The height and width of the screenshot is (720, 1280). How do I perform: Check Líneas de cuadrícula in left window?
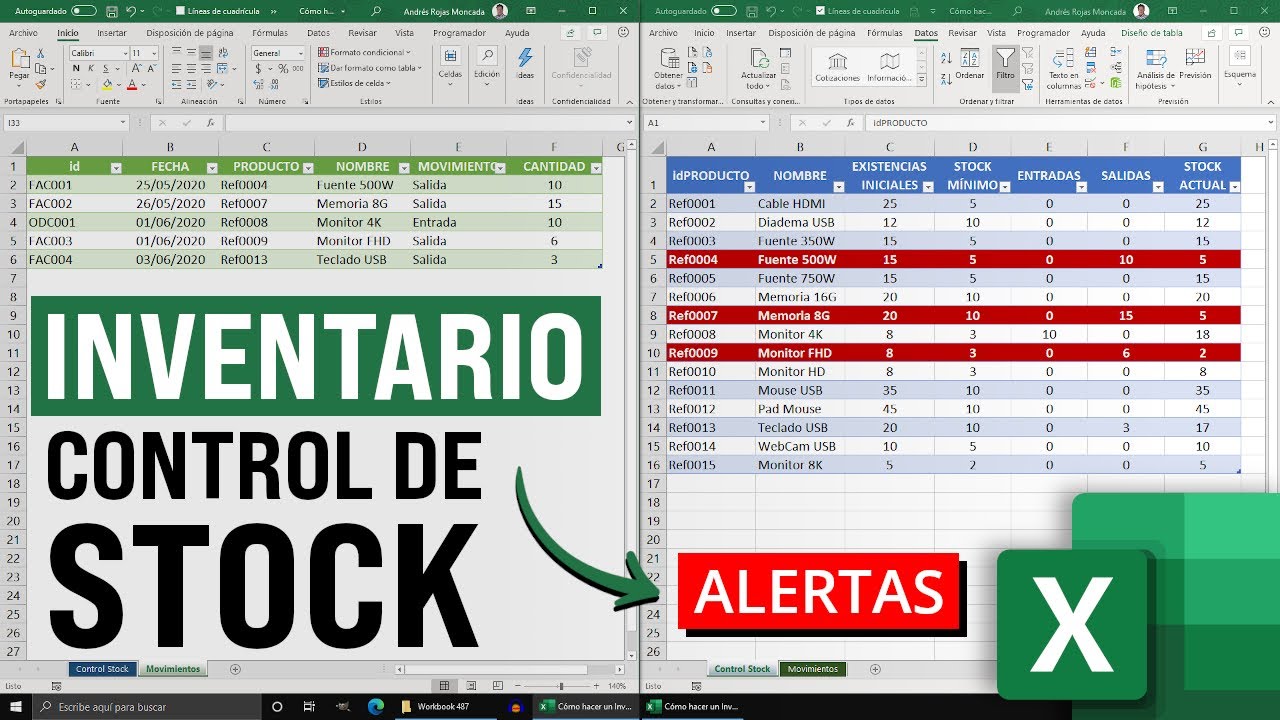click(x=180, y=11)
